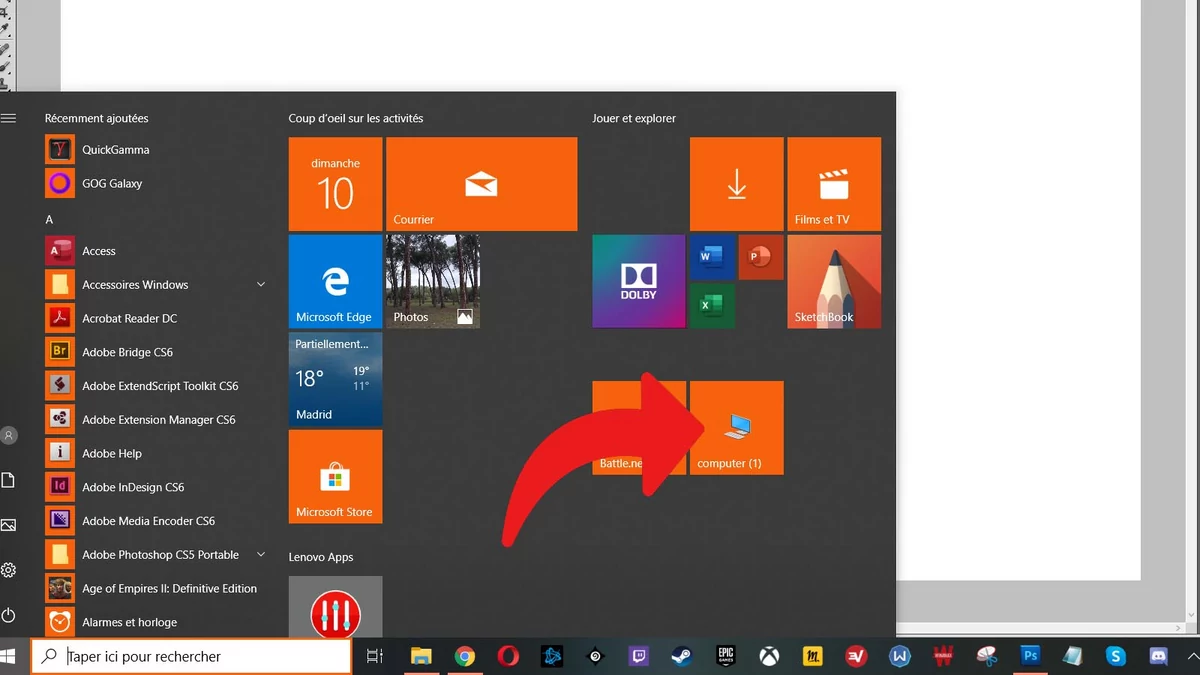Open the Word tile in Office group
This screenshot has width=1200, height=675.
(x=711, y=257)
